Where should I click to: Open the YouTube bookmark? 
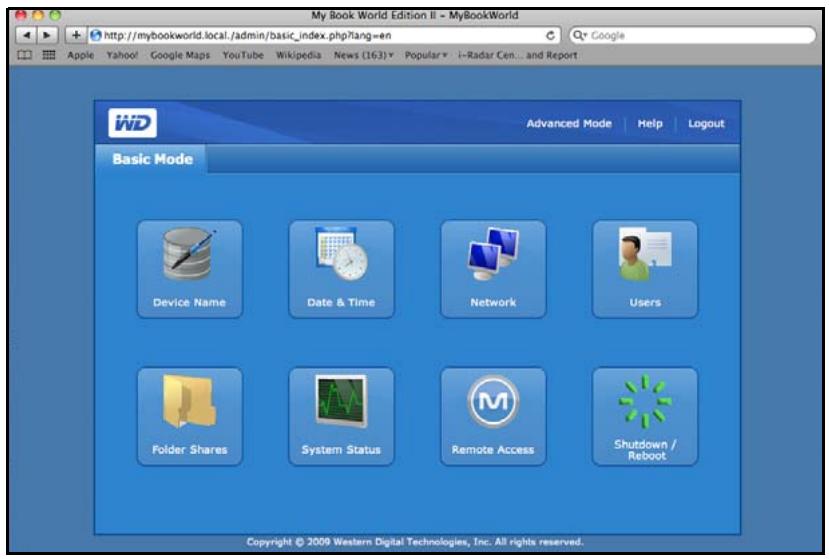[243, 55]
